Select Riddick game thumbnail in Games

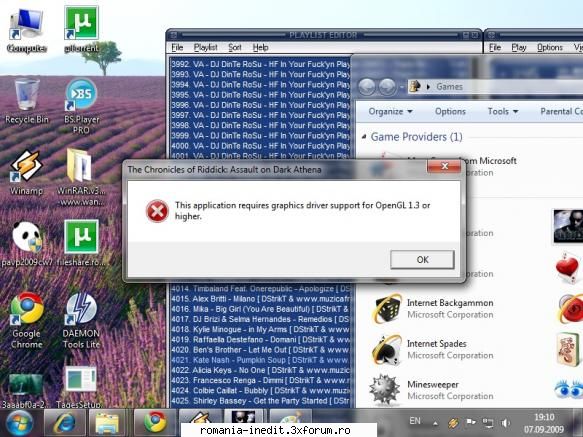568,226
